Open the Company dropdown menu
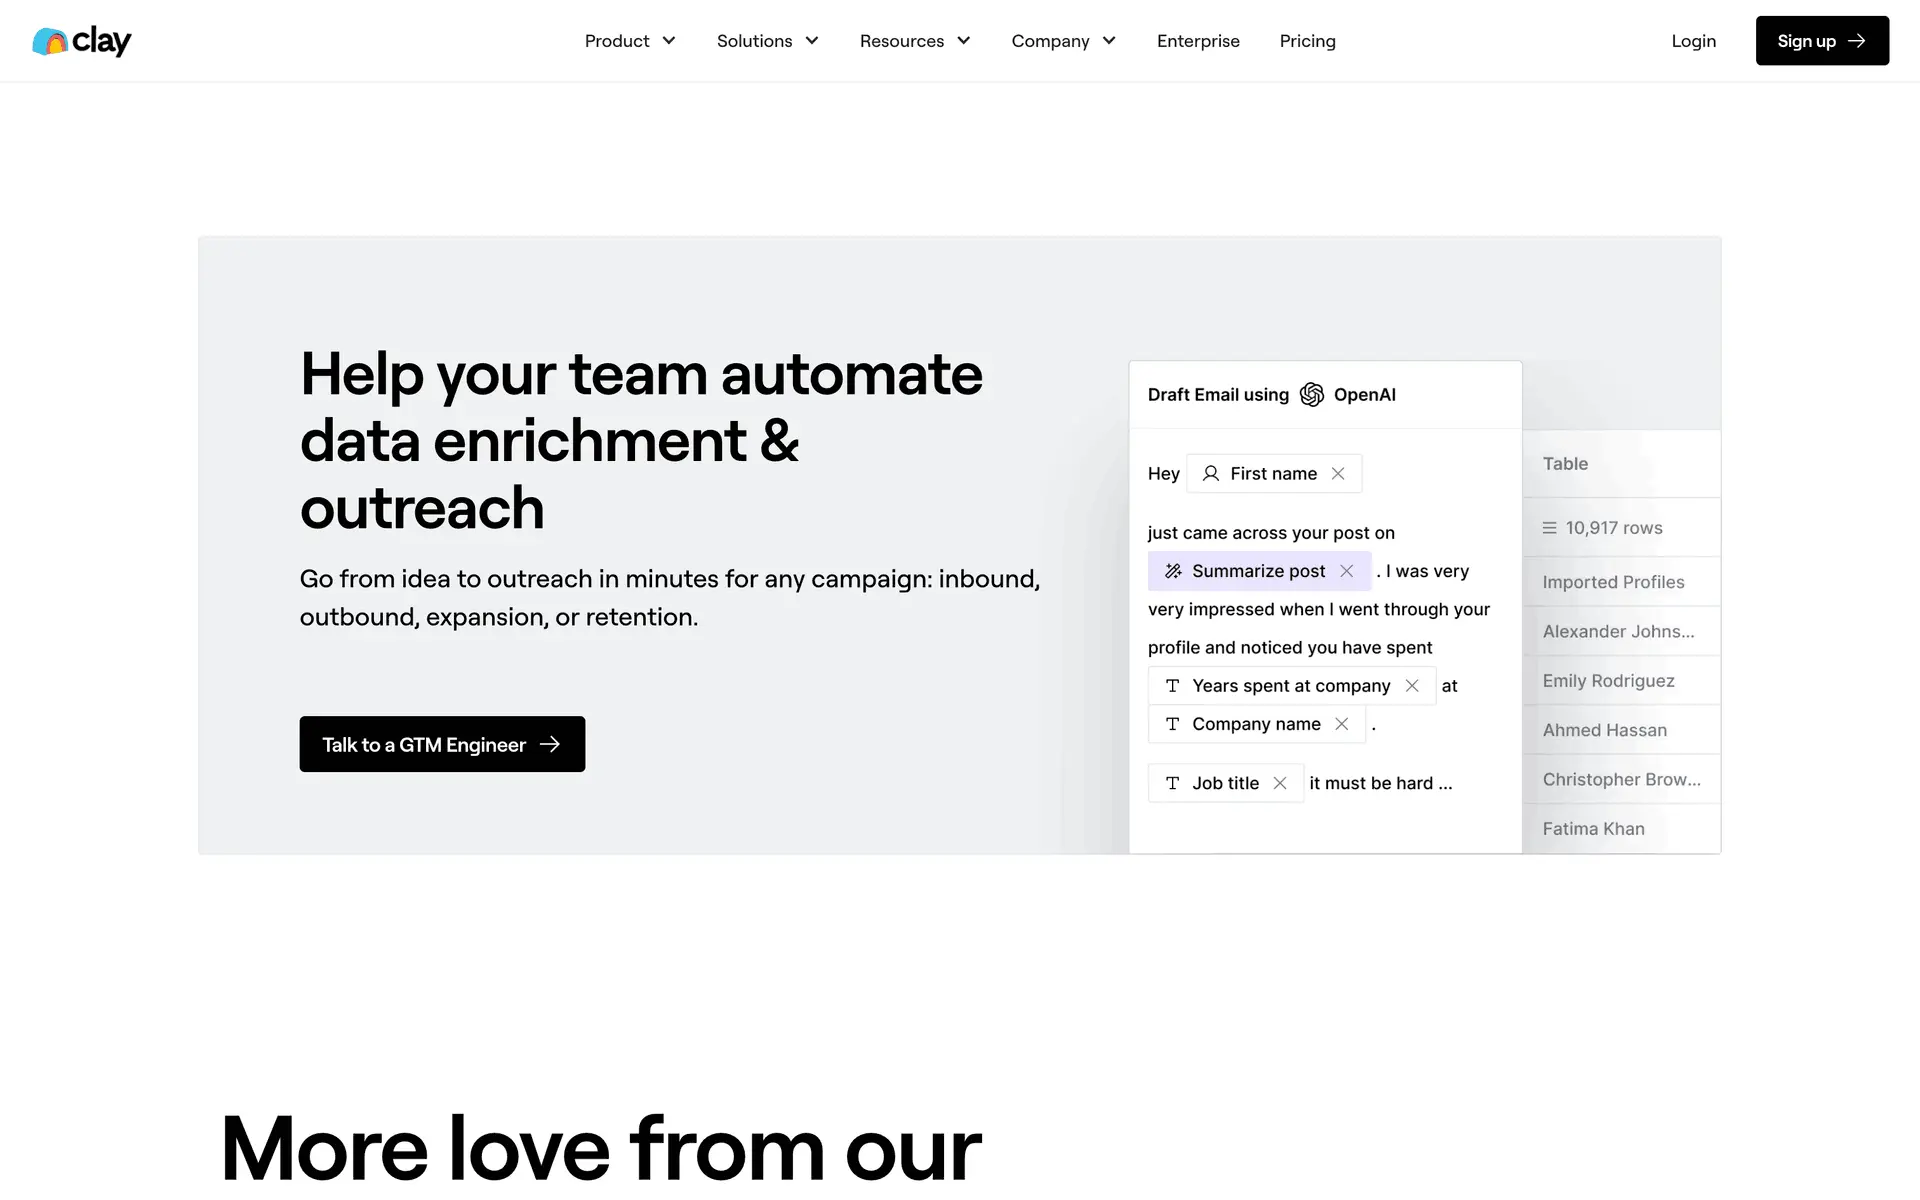 pyautogui.click(x=1063, y=41)
